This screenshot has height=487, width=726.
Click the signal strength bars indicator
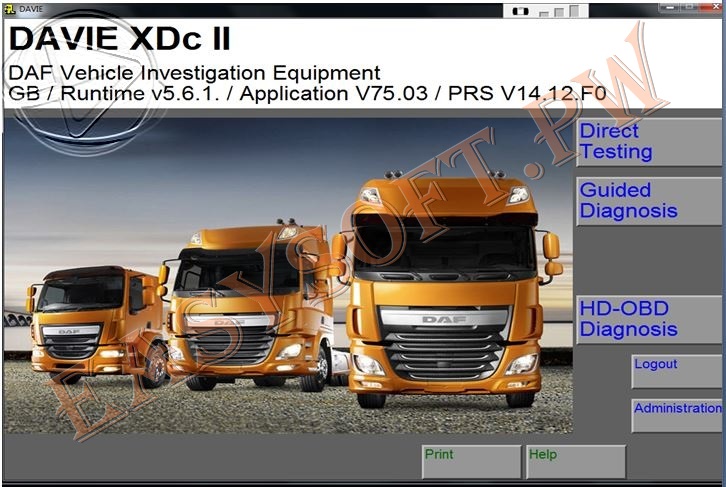(x=559, y=11)
